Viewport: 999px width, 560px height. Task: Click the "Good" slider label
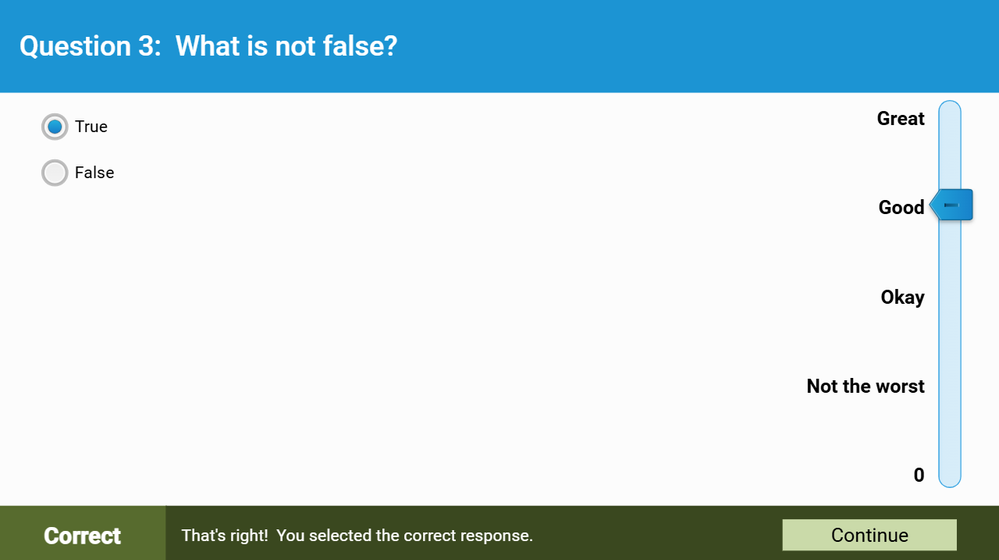tap(901, 208)
